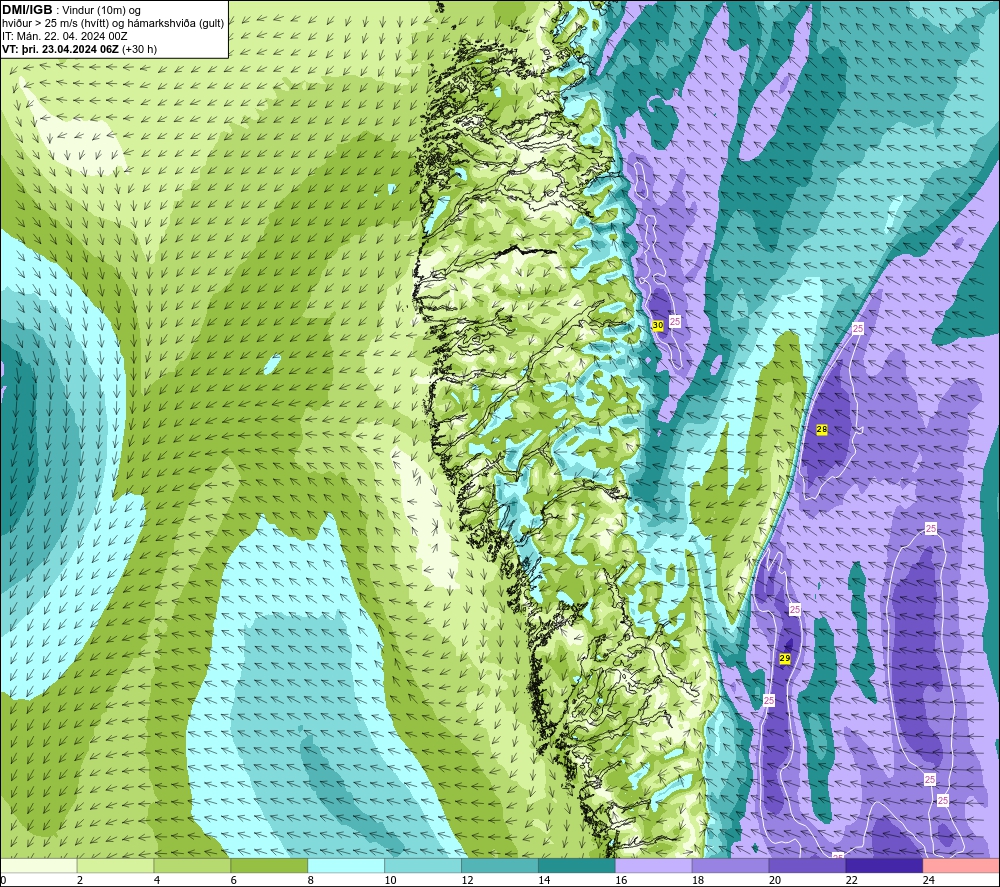The height and width of the screenshot is (887, 1000).
Task: Click the legend value 6
Action: point(233,880)
